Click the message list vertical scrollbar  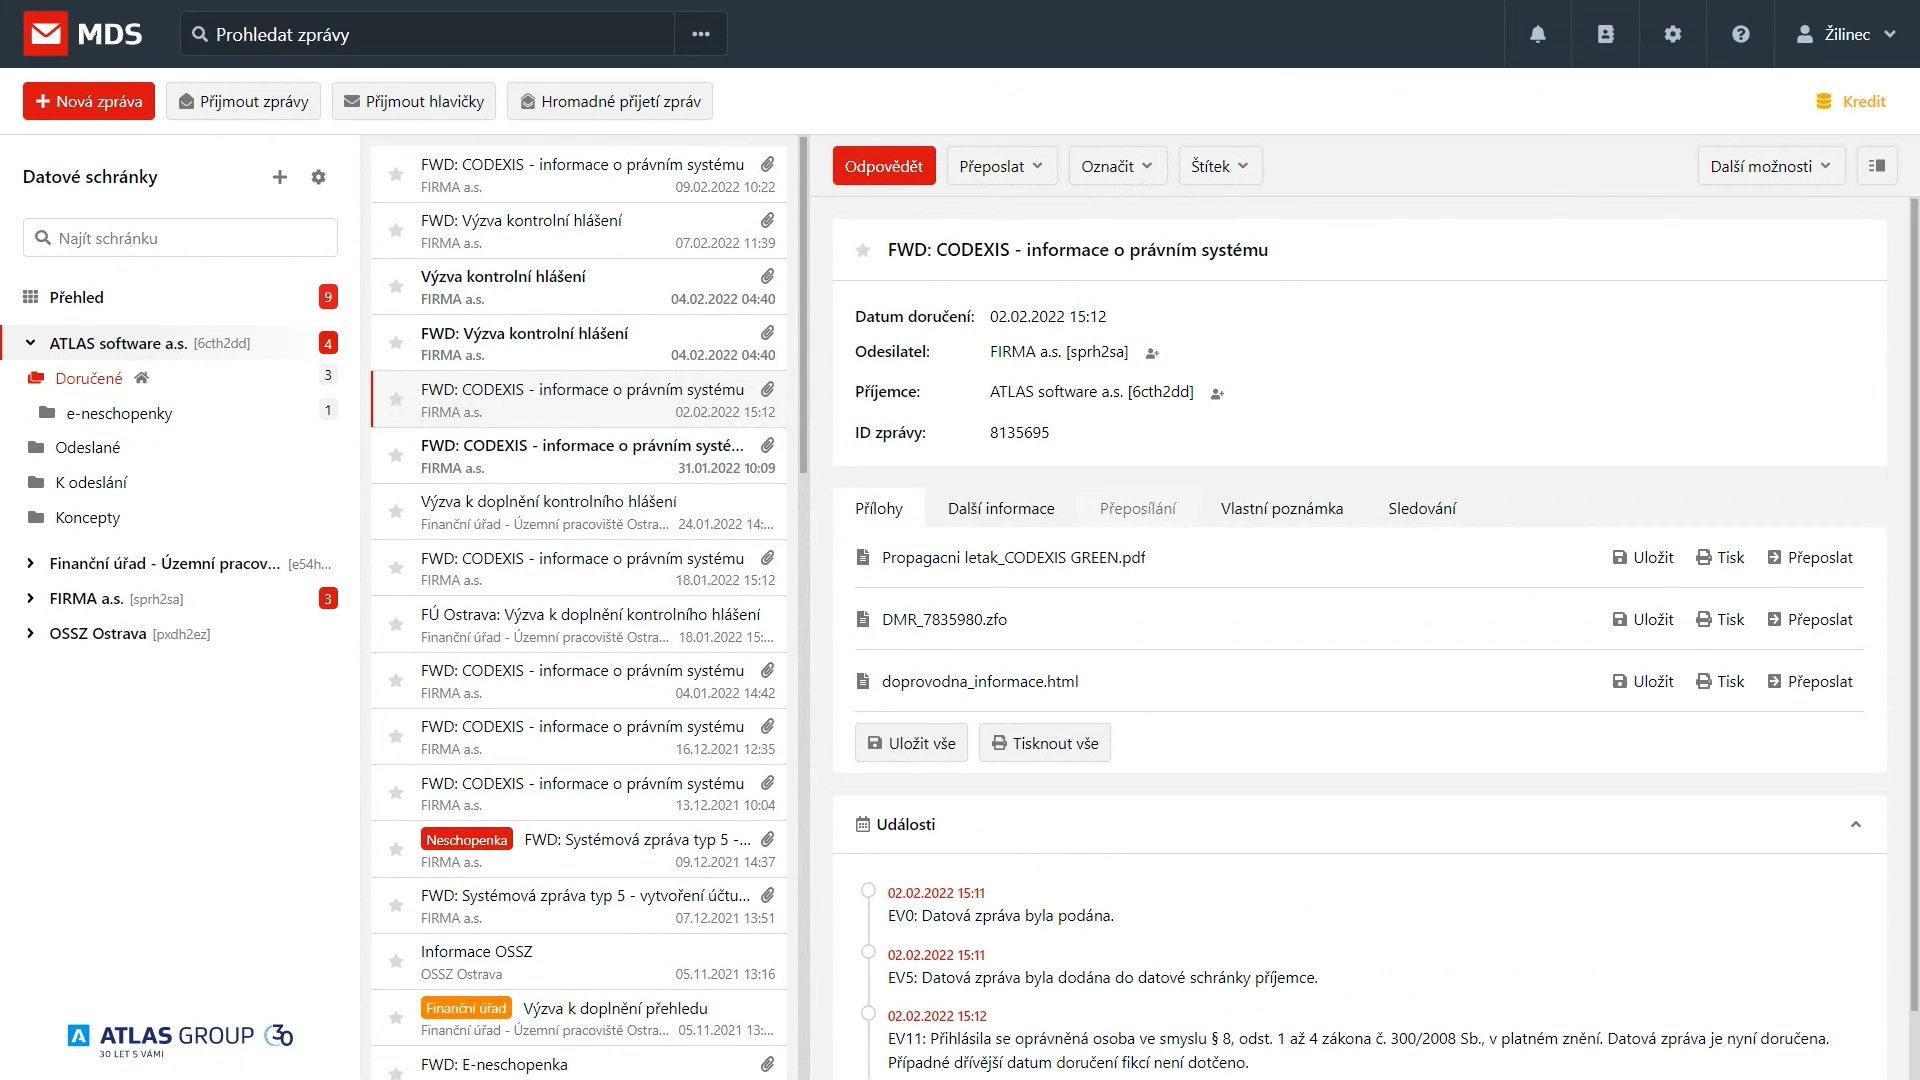click(x=803, y=306)
